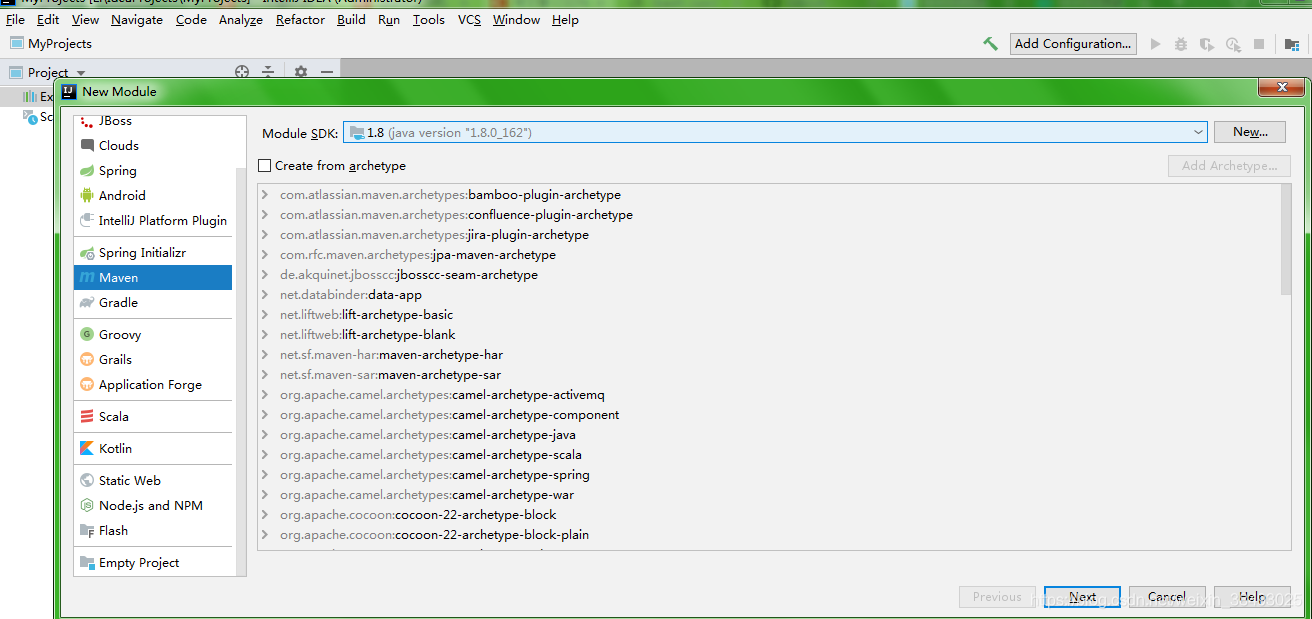Click the Build hammer icon in toolbar
This screenshot has height=619, width=1312.
pos(990,44)
